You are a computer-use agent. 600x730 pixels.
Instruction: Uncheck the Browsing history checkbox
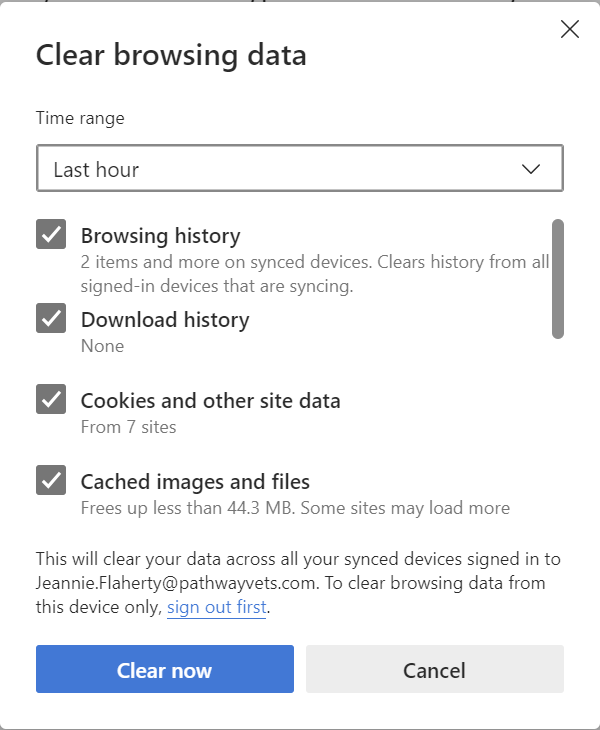[x=51, y=235]
